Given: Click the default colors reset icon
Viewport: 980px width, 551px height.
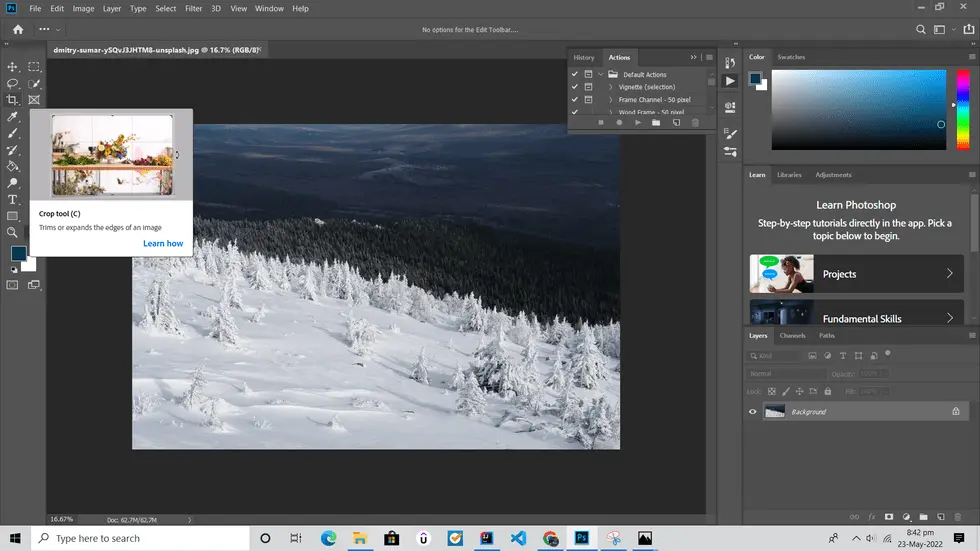Looking at the screenshot, I should pos(14,270).
